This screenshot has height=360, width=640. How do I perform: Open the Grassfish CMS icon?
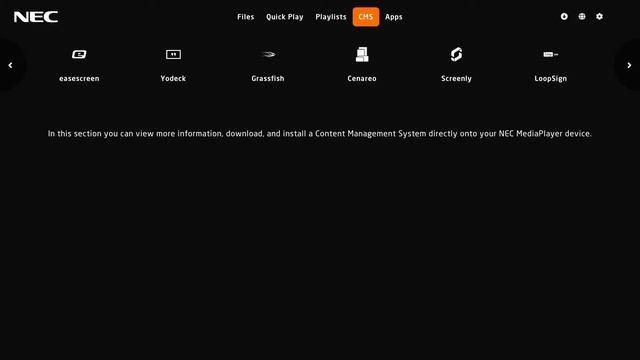pos(268,54)
